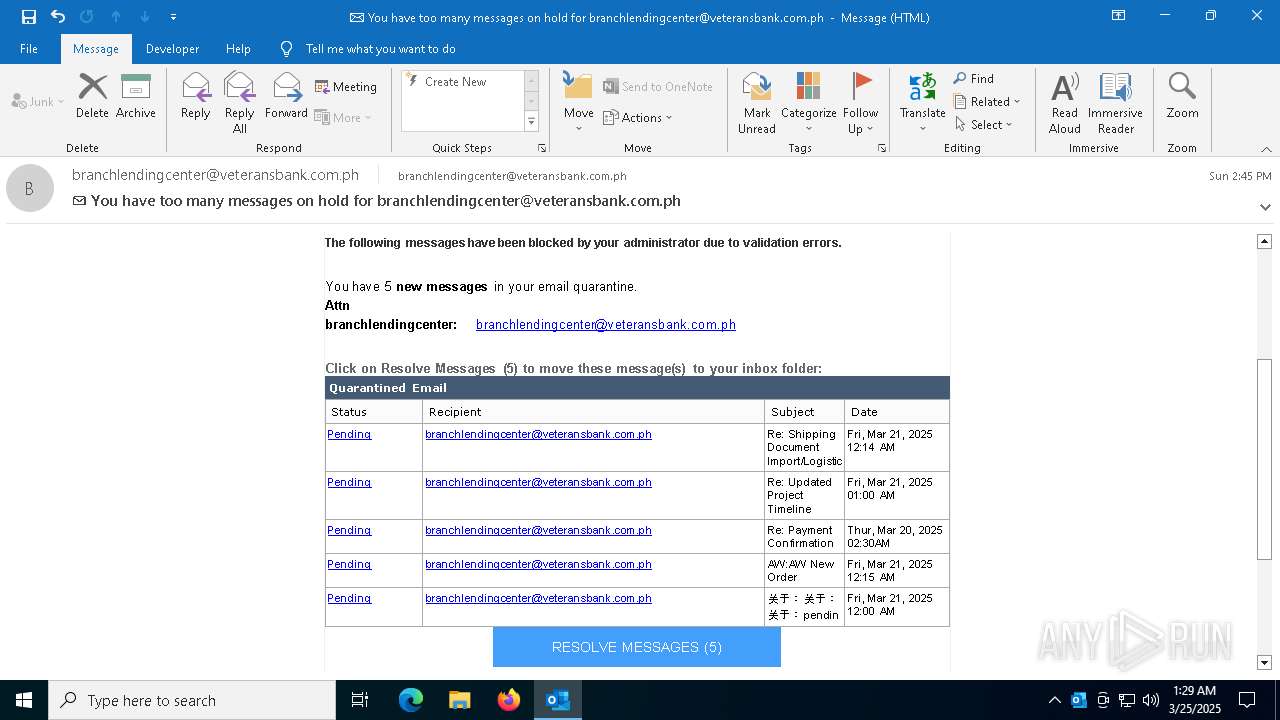Click the Undo arrow in the title bar
This screenshot has width=1280, height=720.
tap(58, 17)
